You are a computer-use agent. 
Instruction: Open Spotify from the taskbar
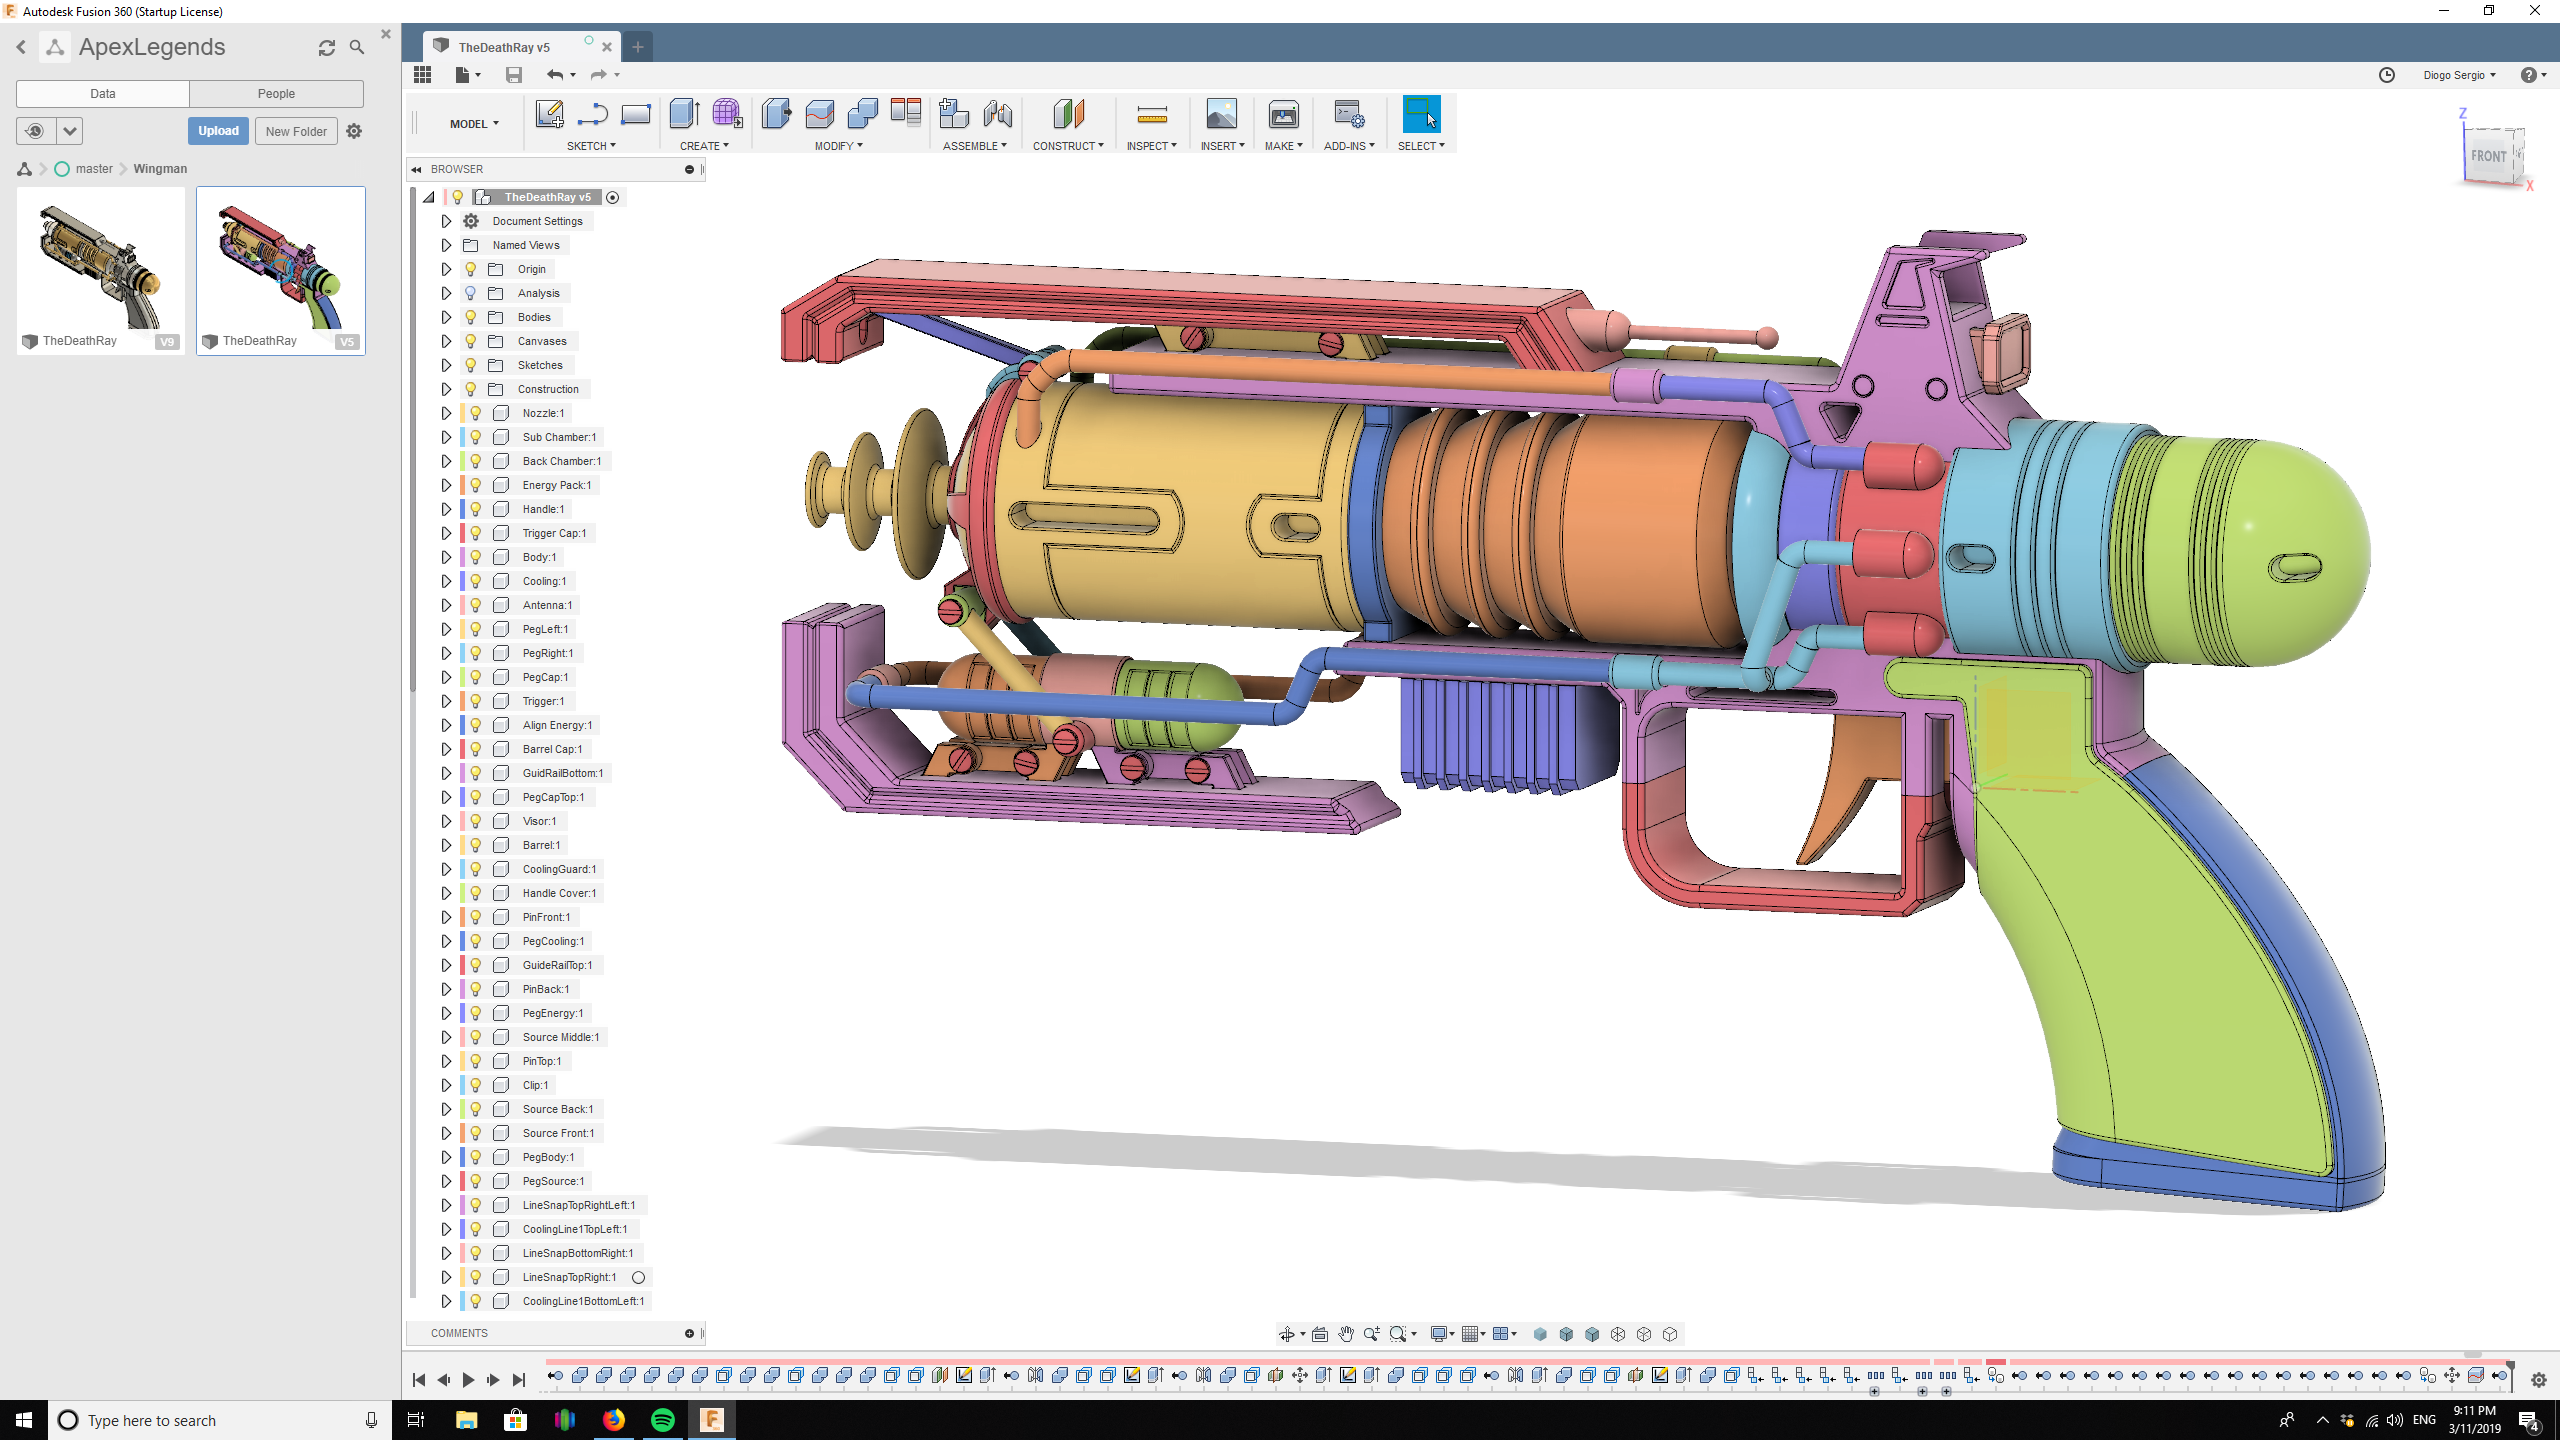[x=663, y=1420]
